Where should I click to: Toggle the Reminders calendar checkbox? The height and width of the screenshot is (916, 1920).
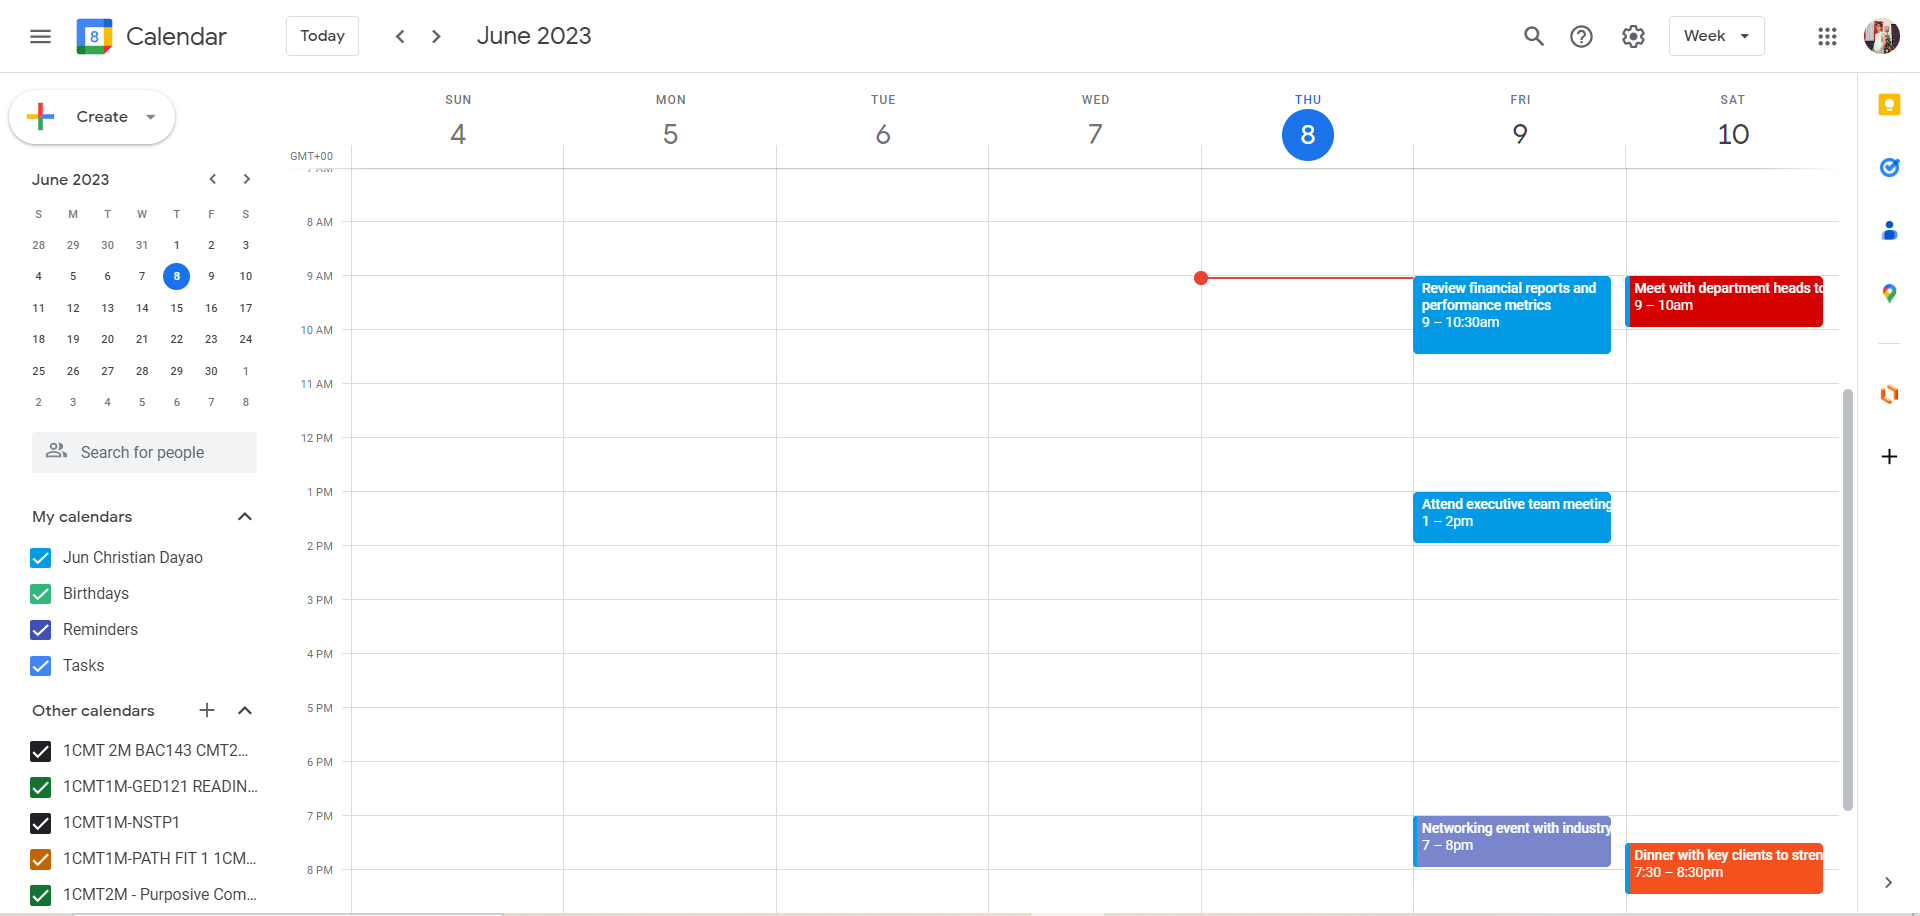click(41, 630)
